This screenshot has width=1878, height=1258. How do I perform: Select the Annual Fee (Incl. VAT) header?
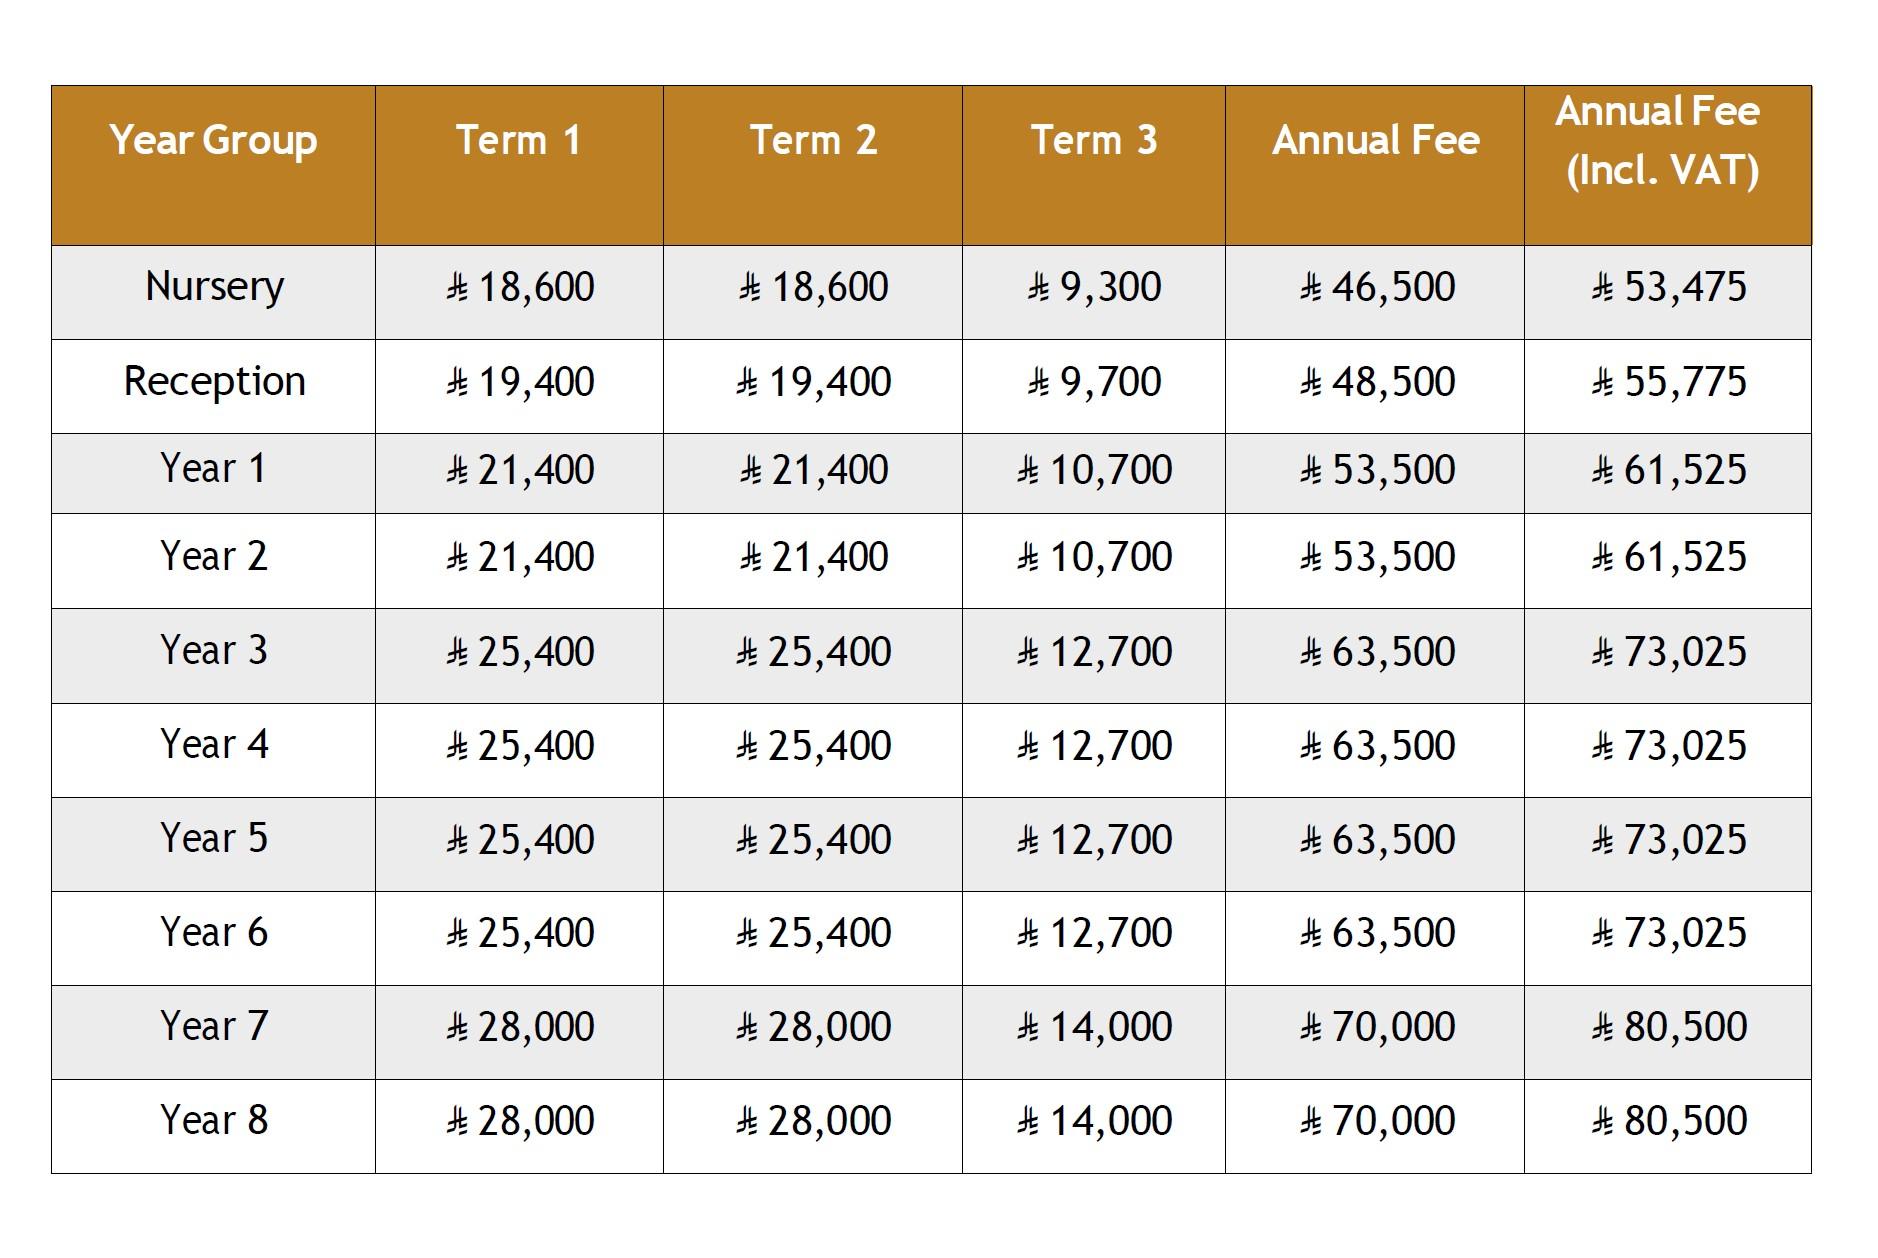click(x=1668, y=165)
